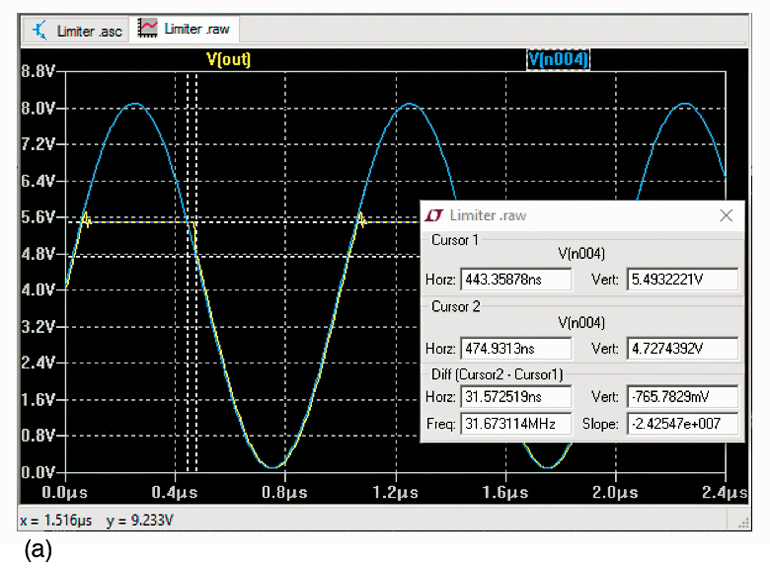Viewport: 770px width, 570px height.
Task: Click the Diff Horz value field
Action: pyautogui.click(x=515, y=399)
